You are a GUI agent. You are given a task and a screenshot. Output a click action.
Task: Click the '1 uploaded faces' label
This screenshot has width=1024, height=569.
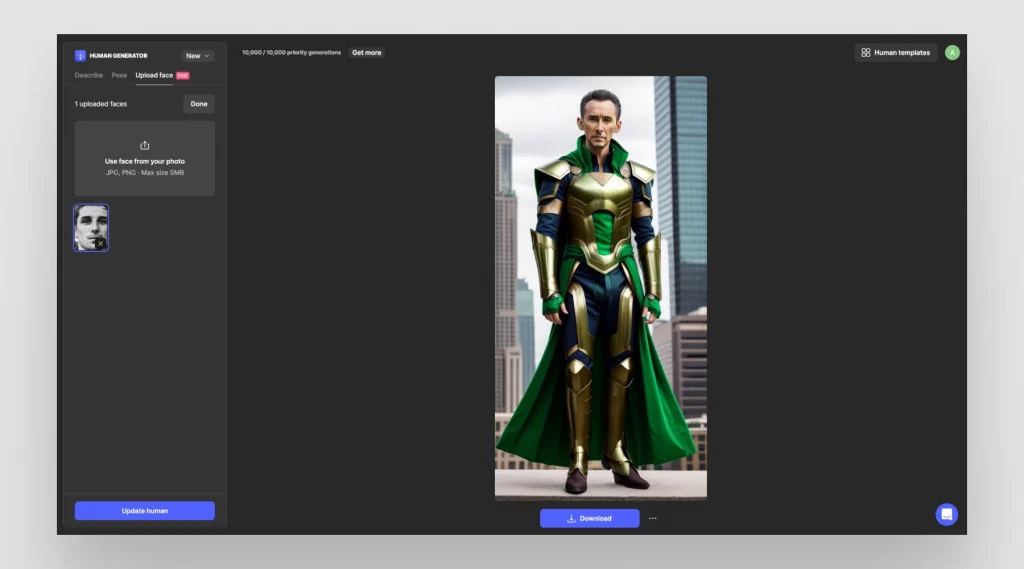(x=101, y=104)
